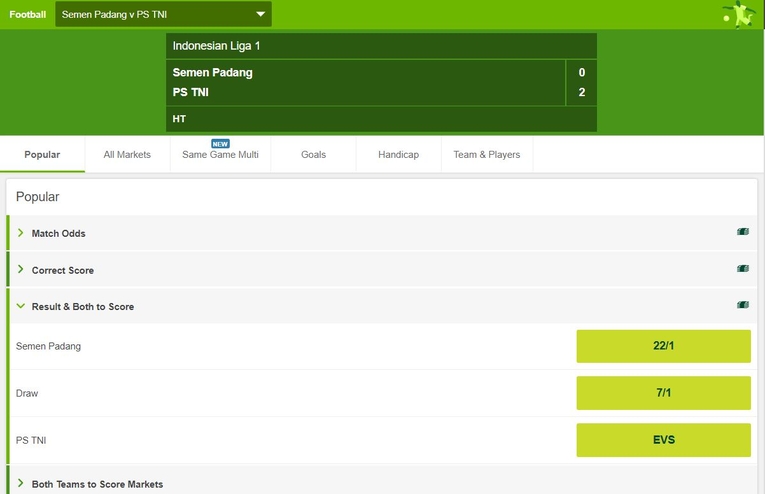Click the Football link in the header
Screen dimensions: 765x494
pos(27,15)
